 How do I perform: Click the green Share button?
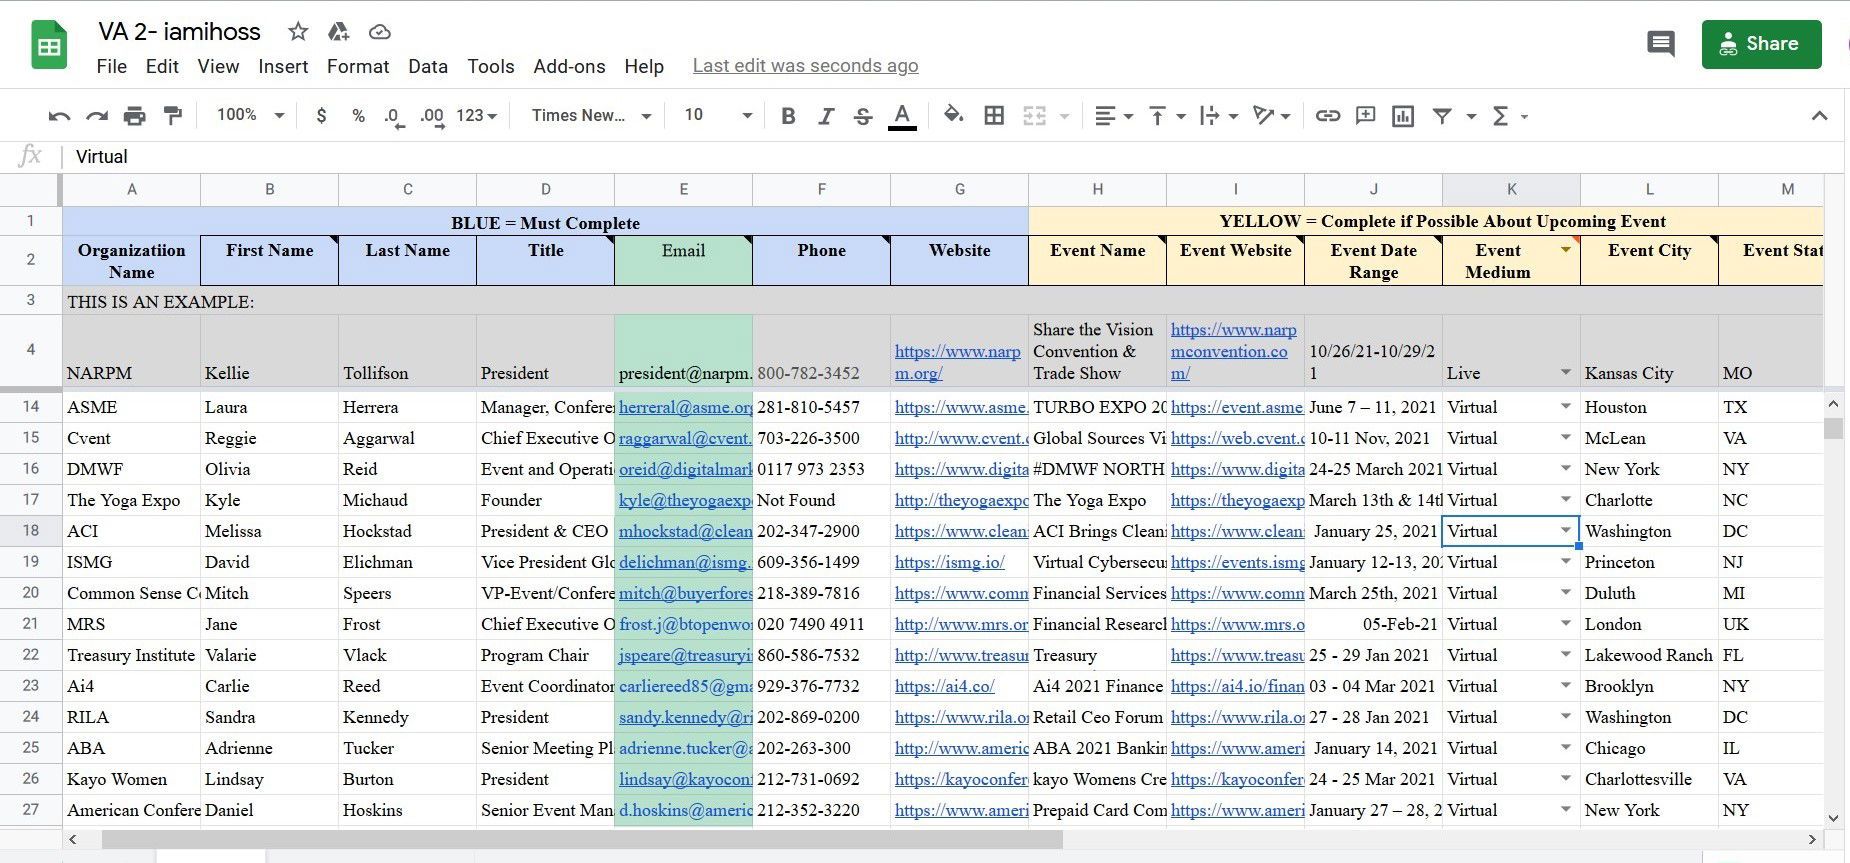click(1761, 44)
